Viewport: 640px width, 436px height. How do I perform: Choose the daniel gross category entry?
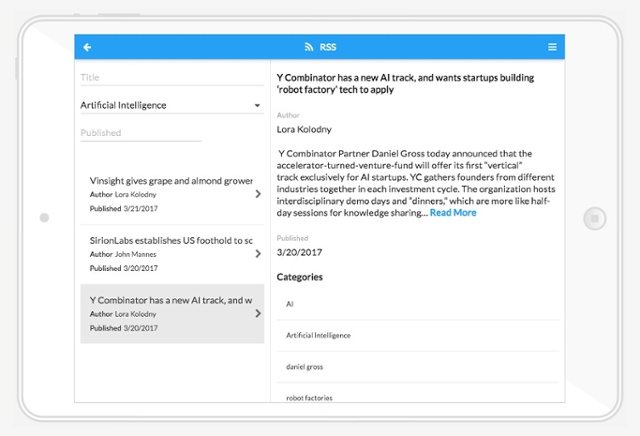418,367
